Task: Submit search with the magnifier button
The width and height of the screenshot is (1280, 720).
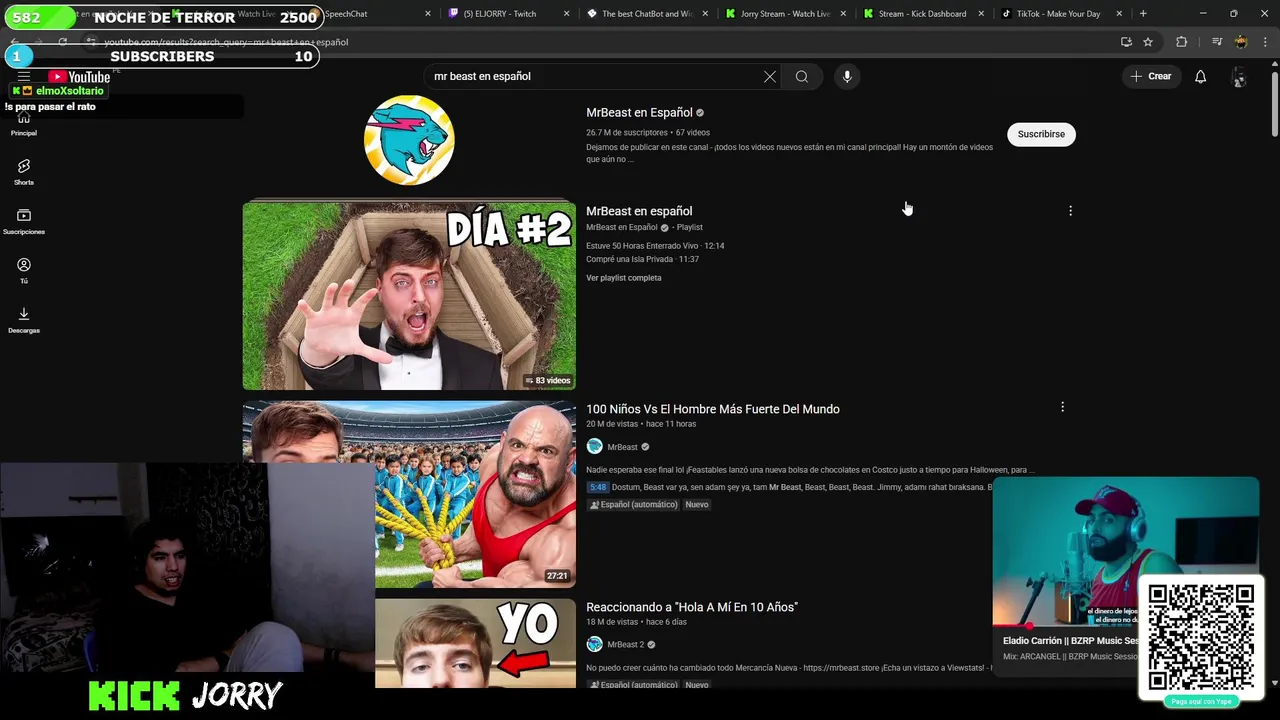Action: click(802, 77)
